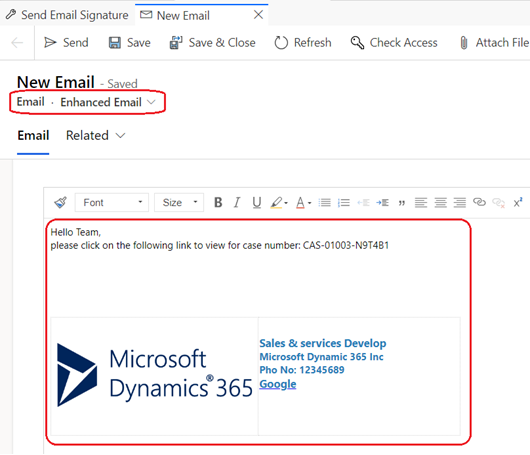Viewport: 530px width, 455px height.
Task: Toggle bold formatting
Action: 218,202
